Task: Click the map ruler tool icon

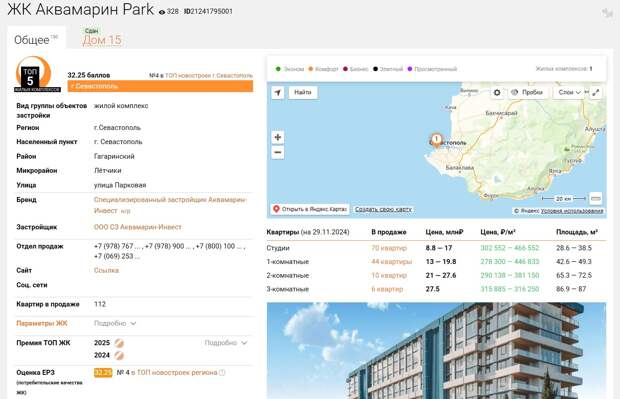Action: point(595,198)
